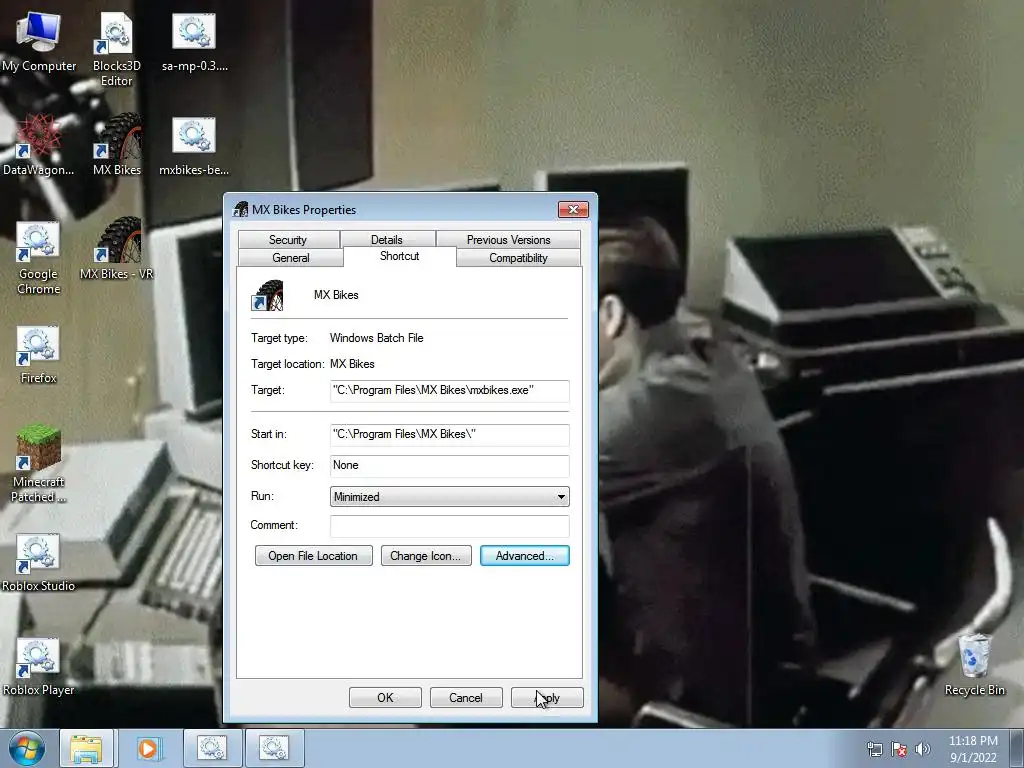Select the Blocks3D Editor desktop shortcut
Image resolution: width=1024 pixels, height=768 pixels.
(x=117, y=50)
